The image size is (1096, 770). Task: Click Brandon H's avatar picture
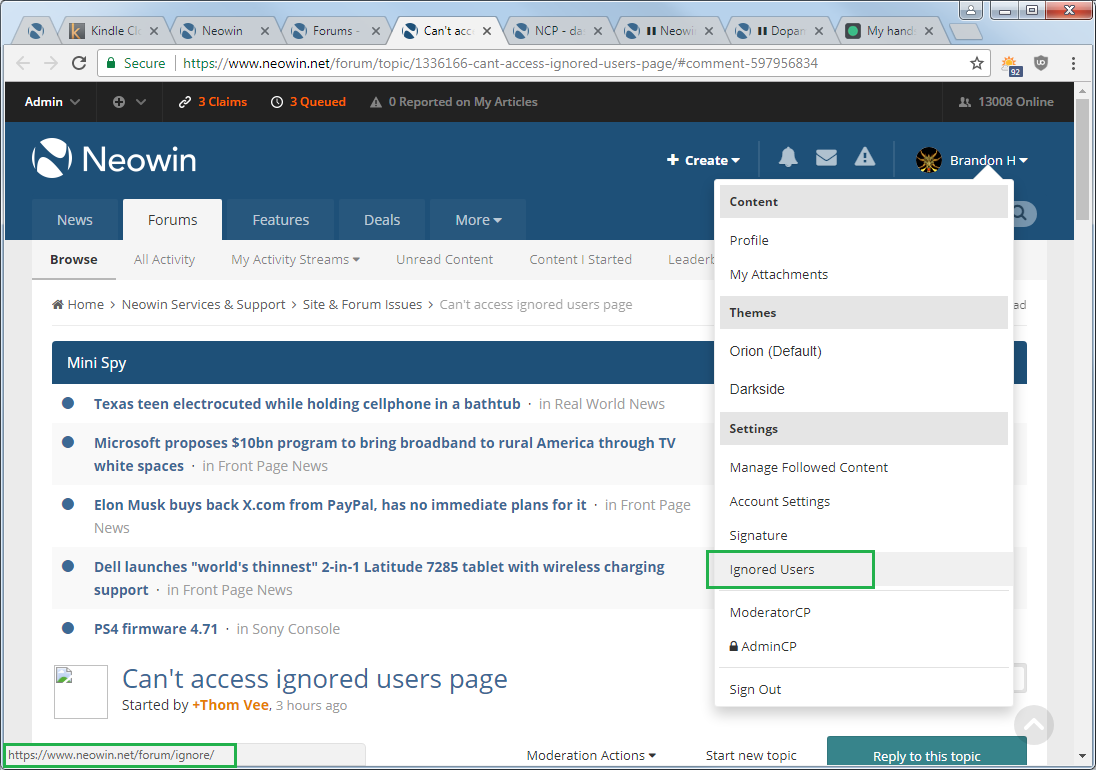pyautogui.click(x=929, y=160)
